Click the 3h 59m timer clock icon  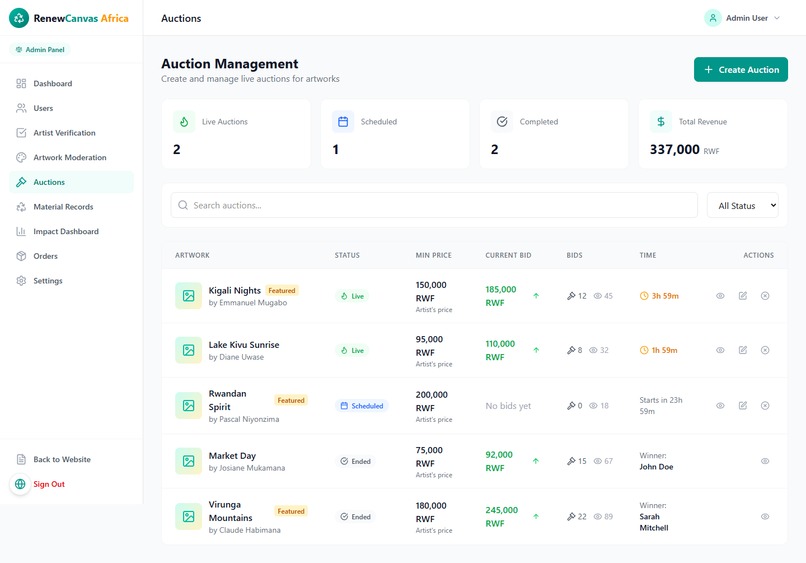point(644,296)
